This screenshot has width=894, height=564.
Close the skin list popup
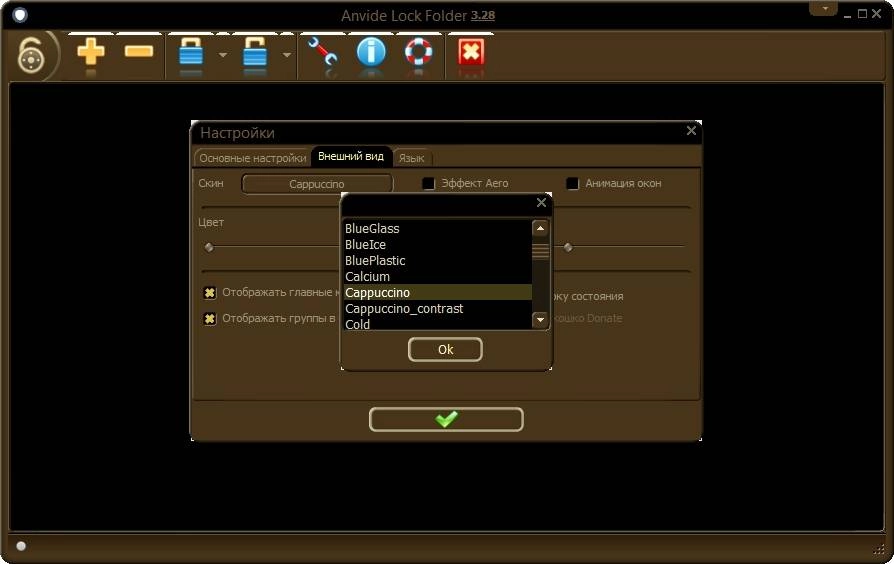pos(541,202)
